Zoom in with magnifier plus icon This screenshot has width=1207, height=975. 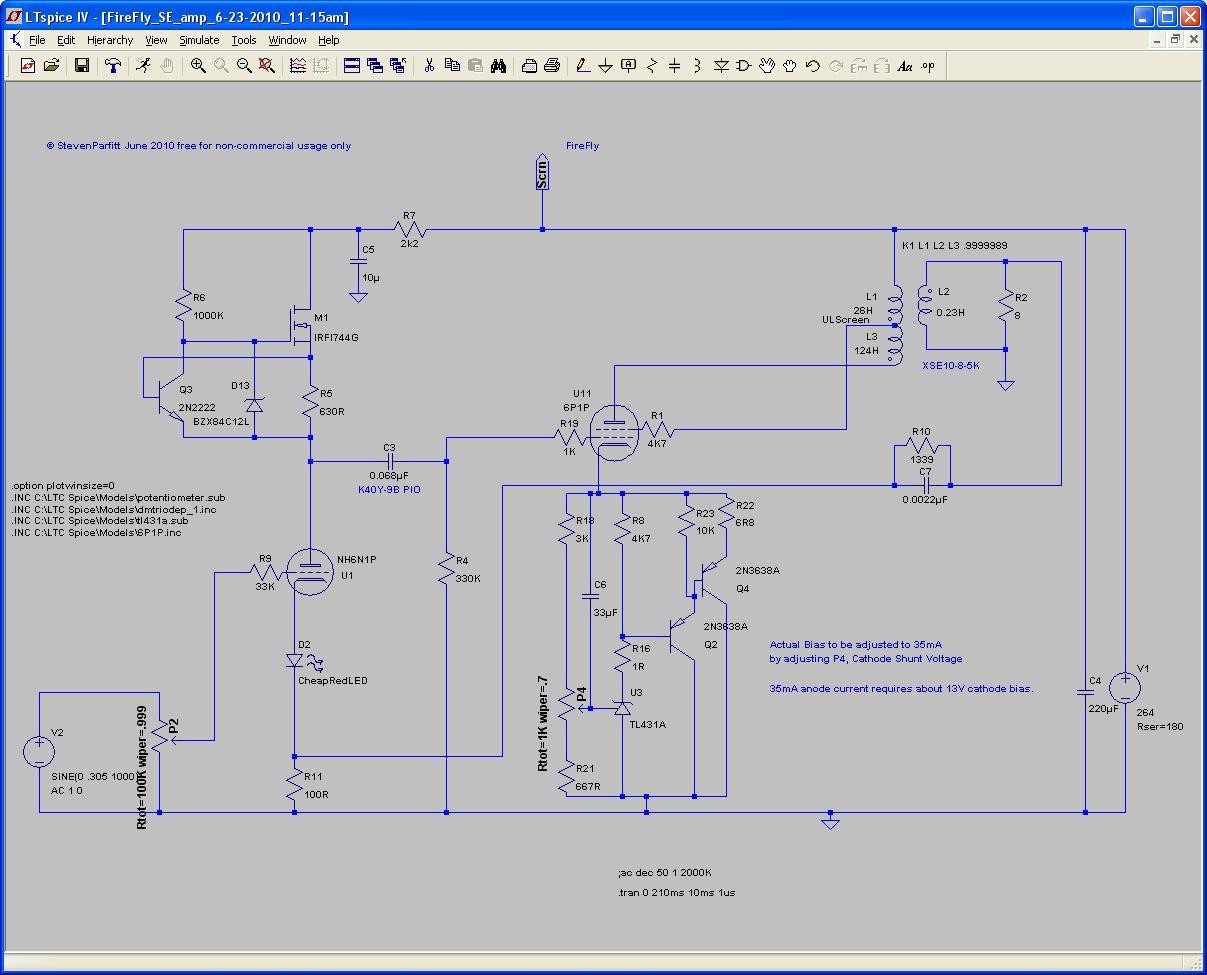198,66
